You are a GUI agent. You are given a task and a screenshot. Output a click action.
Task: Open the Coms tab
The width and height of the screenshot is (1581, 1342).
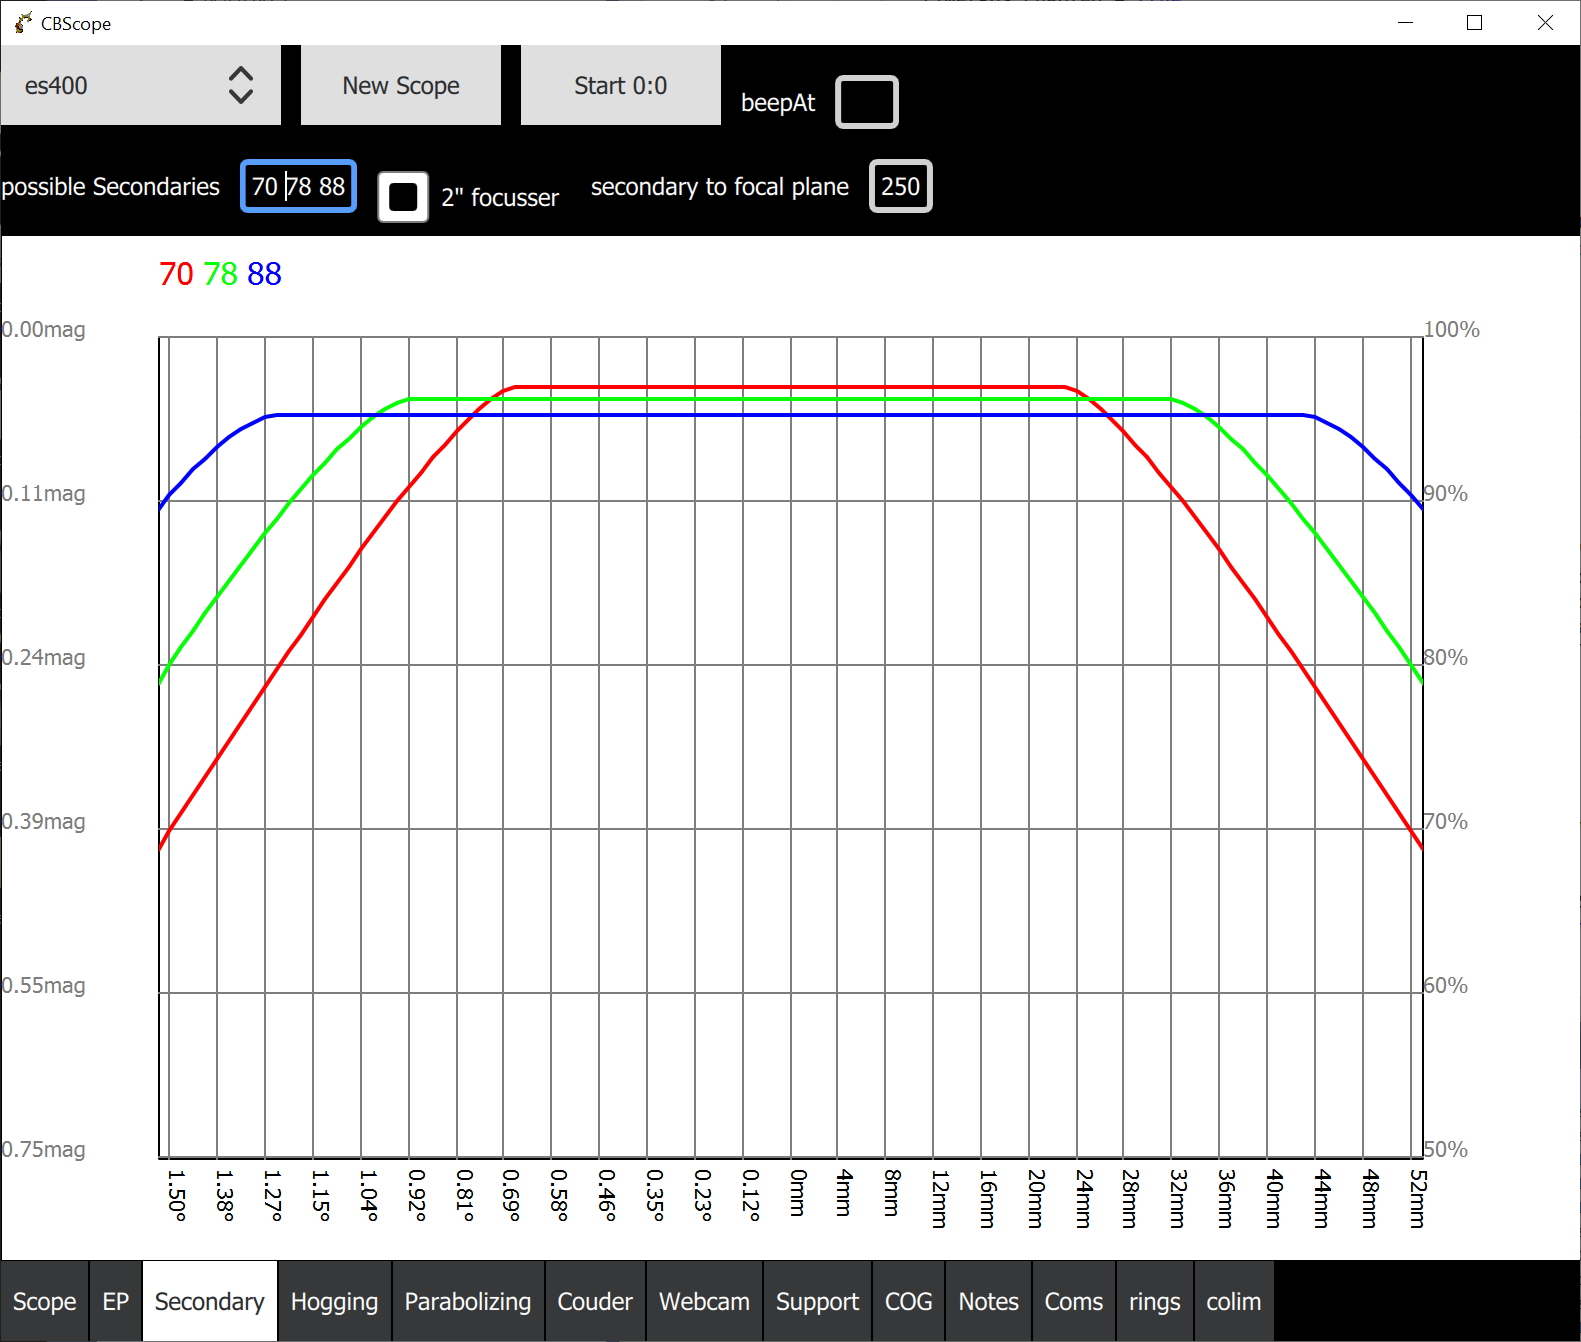(1074, 1301)
